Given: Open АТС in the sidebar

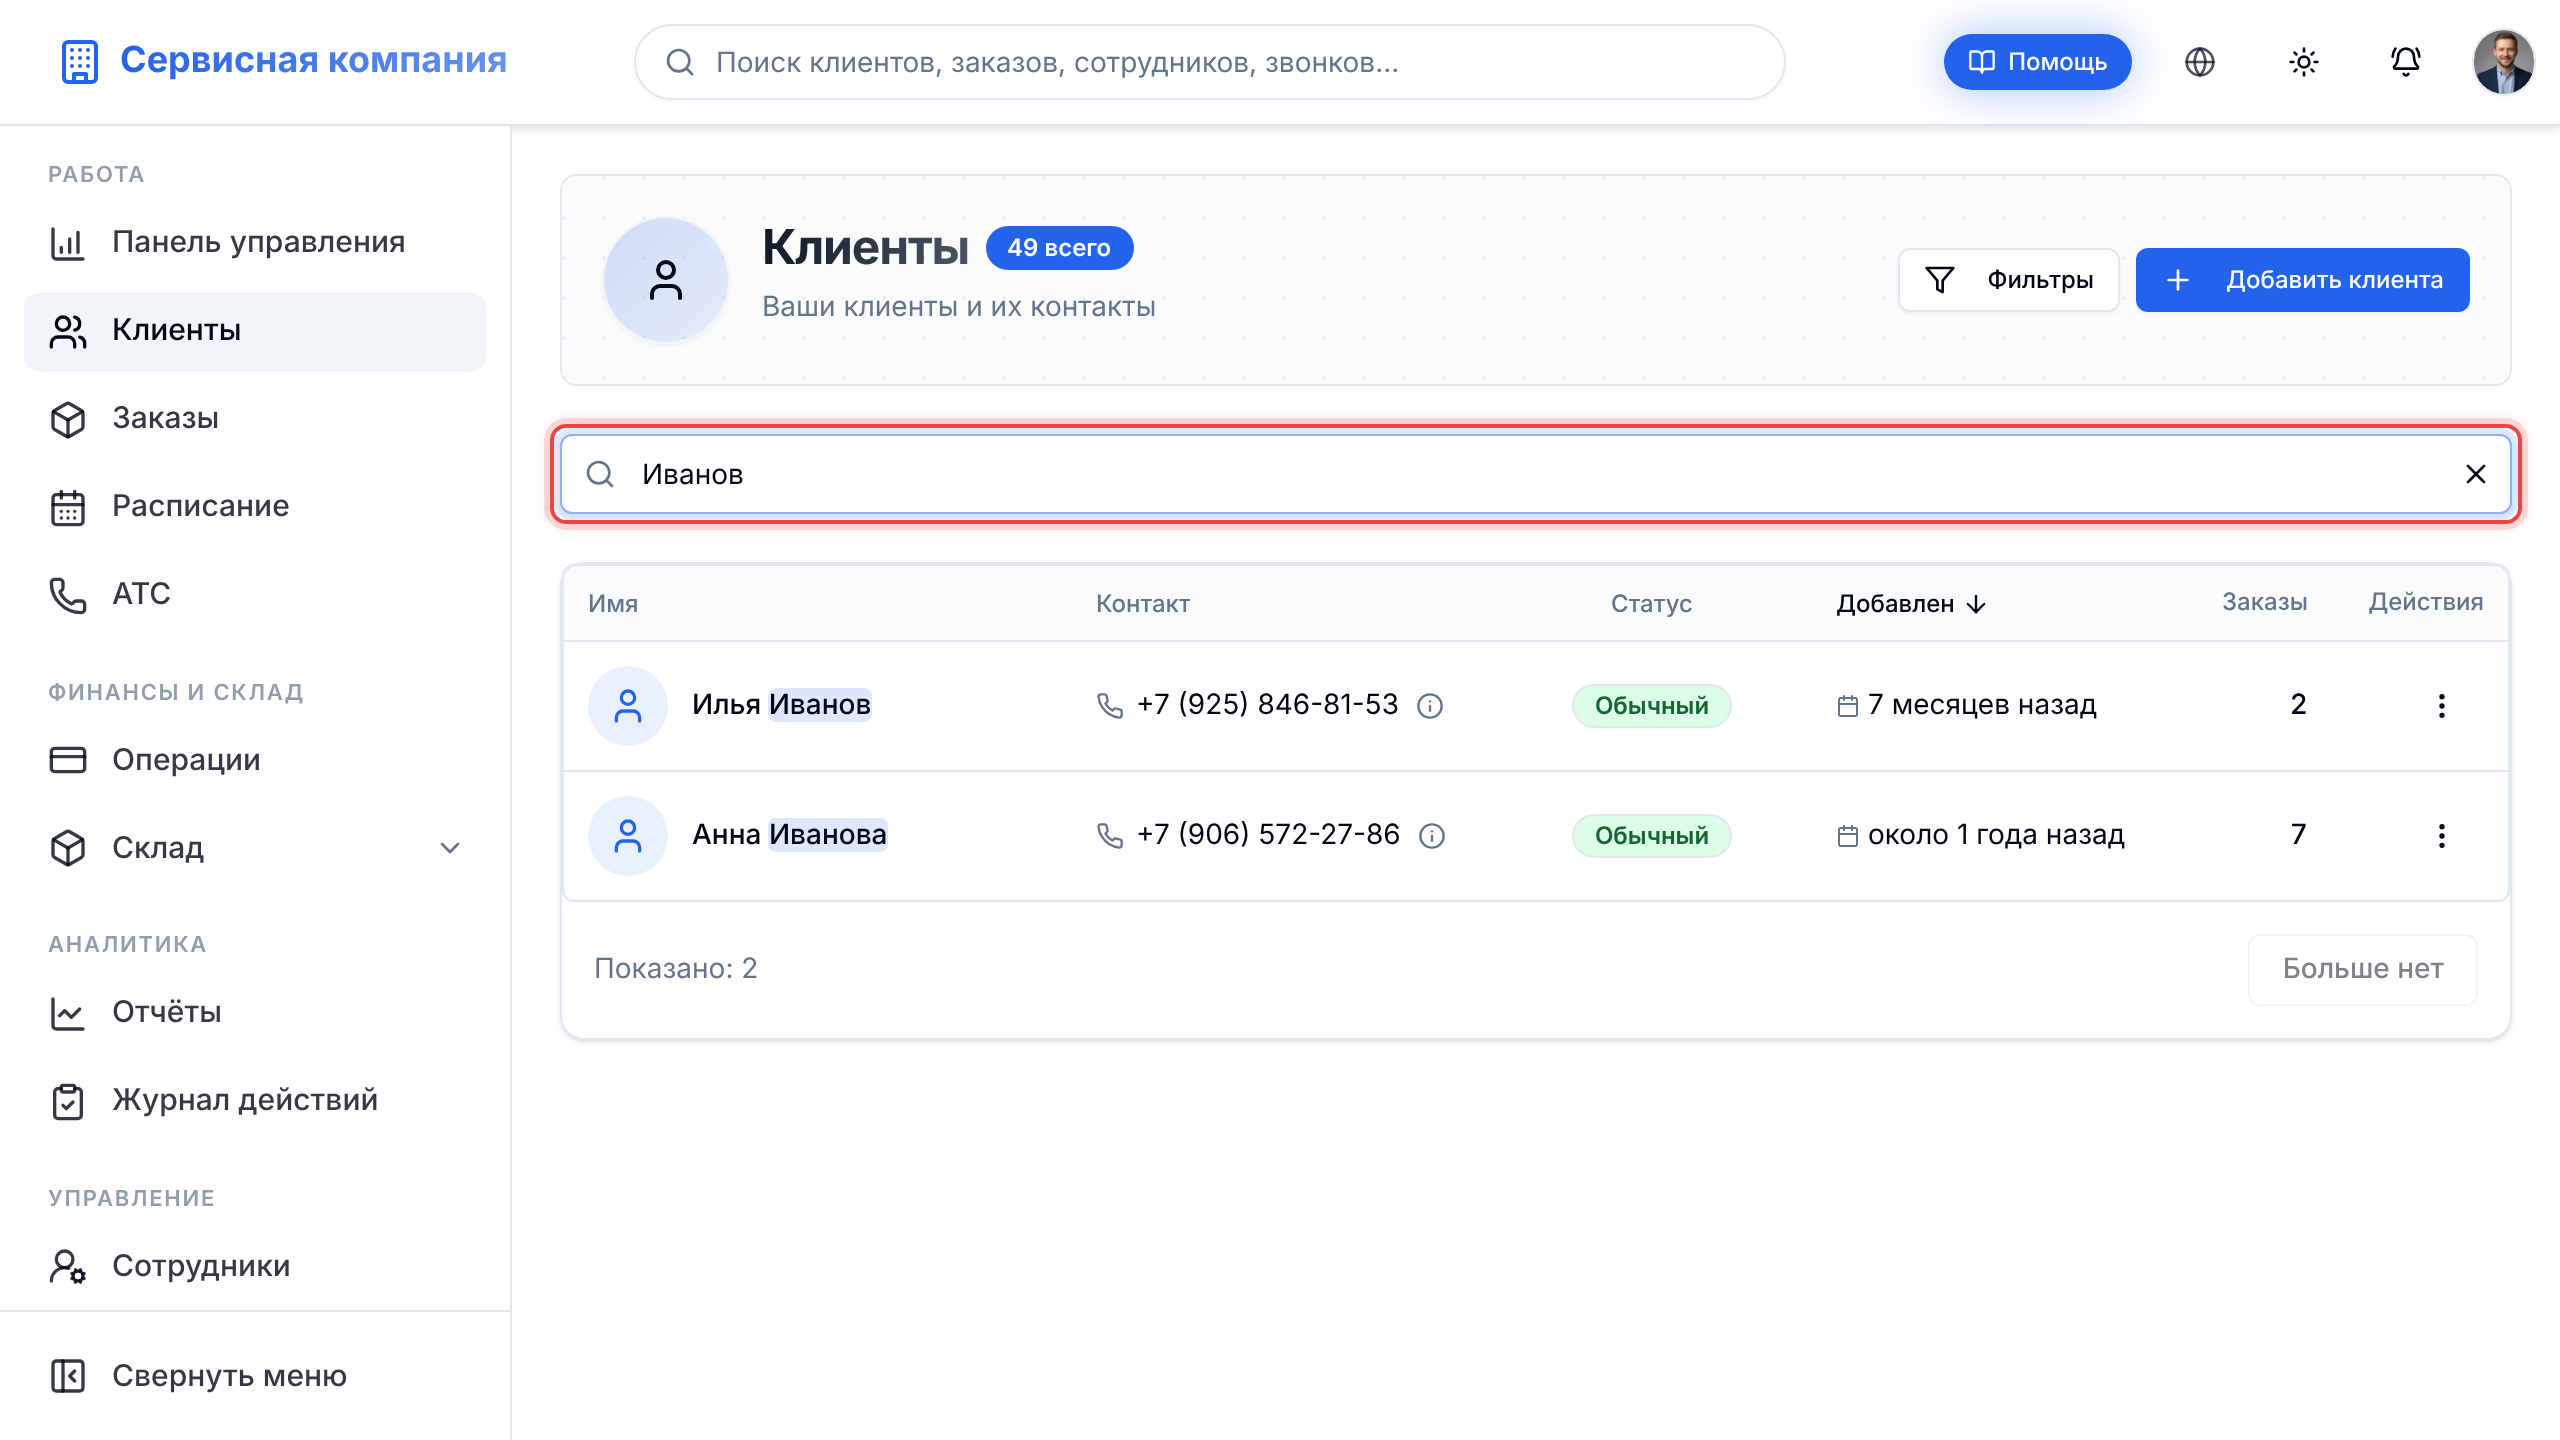Looking at the screenshot, I should tap(255, 595).
